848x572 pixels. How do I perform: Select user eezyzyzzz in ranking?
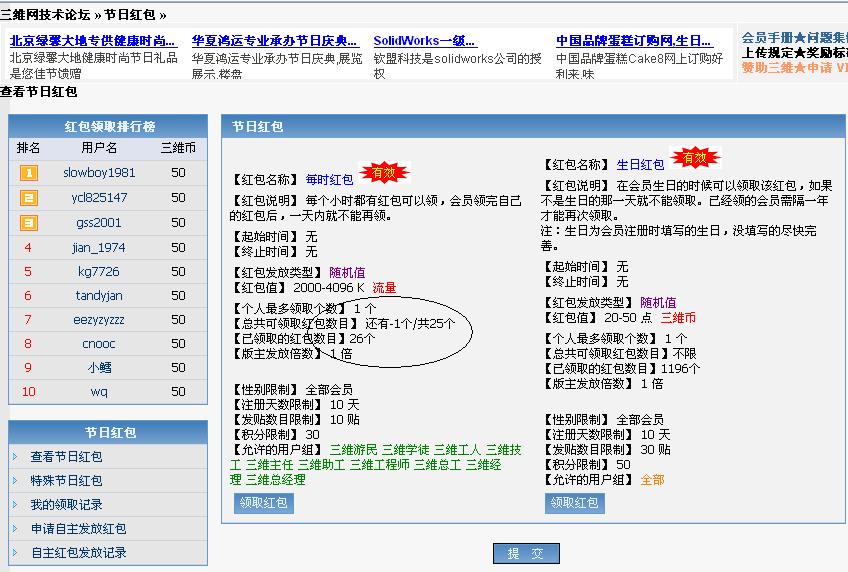(99, 320)
